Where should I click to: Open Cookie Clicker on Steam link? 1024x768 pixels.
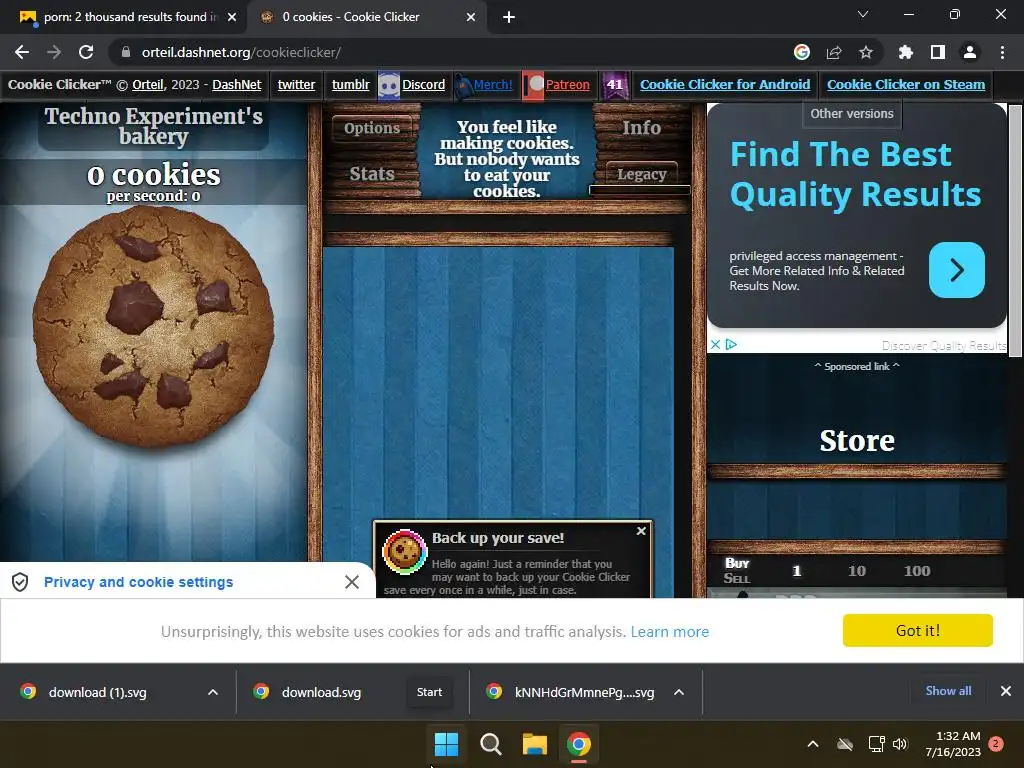coord(906,84)
